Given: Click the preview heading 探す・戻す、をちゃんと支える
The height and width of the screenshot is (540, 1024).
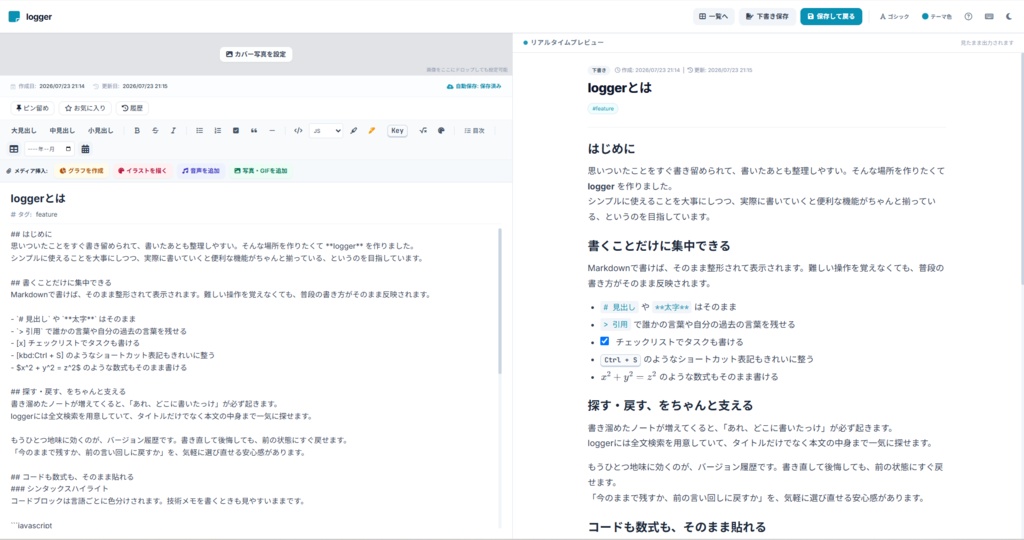Looking at the screenshot, I should (x=670, y=405).
